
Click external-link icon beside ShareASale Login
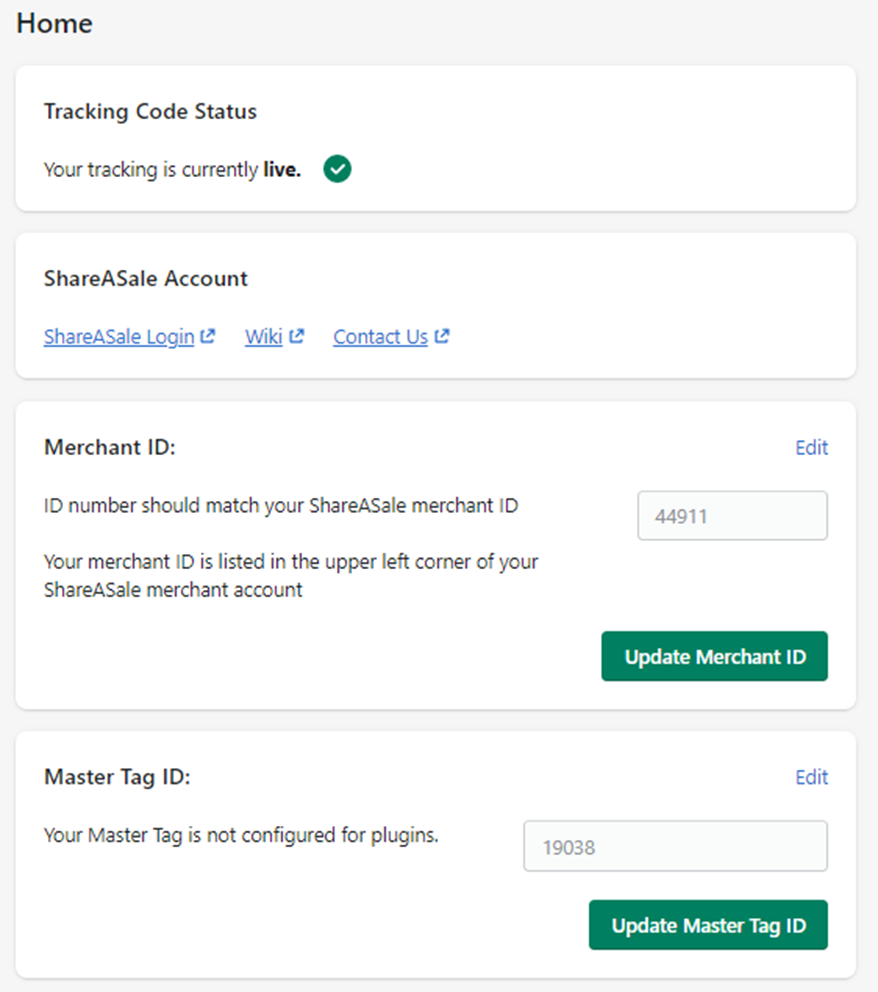207,336
